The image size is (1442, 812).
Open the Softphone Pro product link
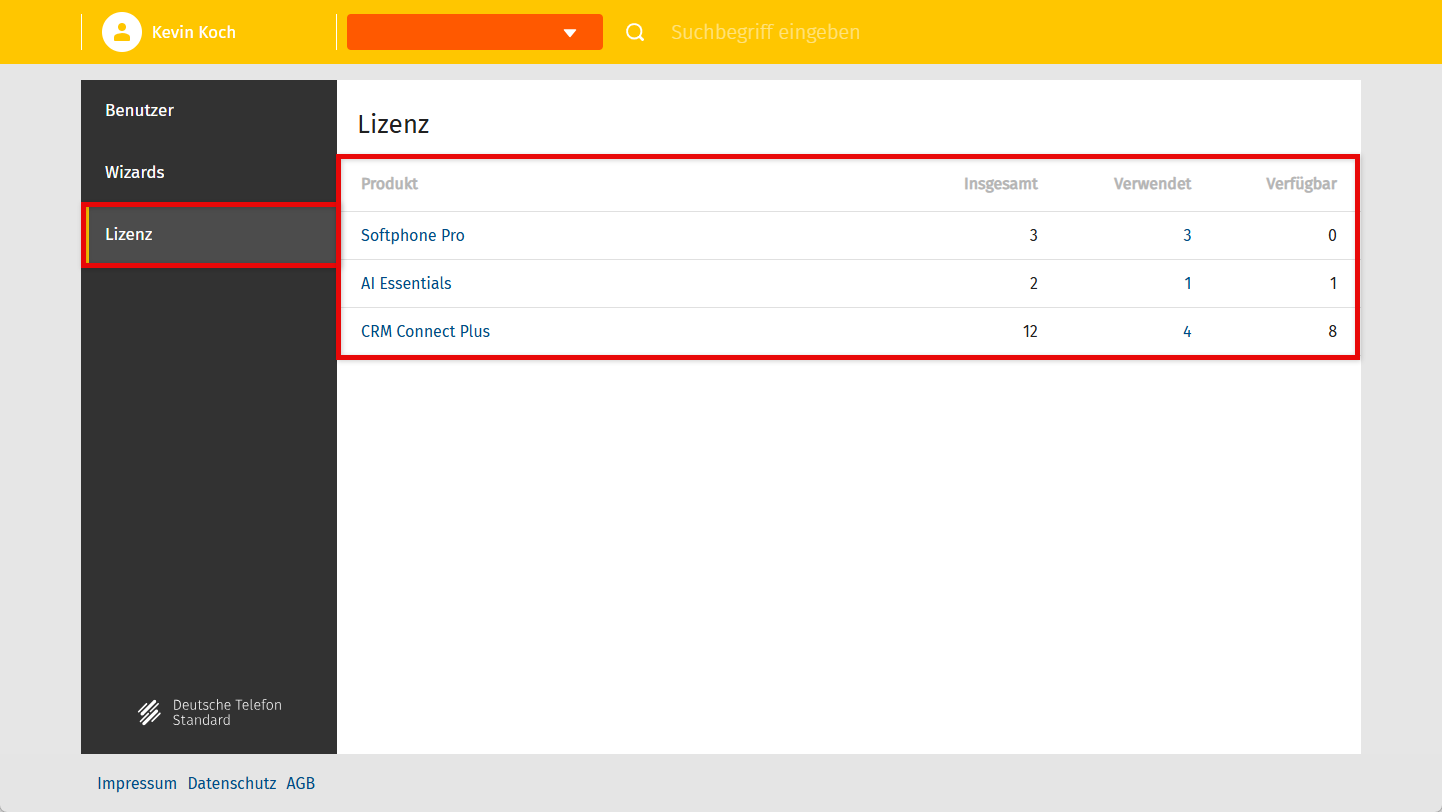click(413, 236)
